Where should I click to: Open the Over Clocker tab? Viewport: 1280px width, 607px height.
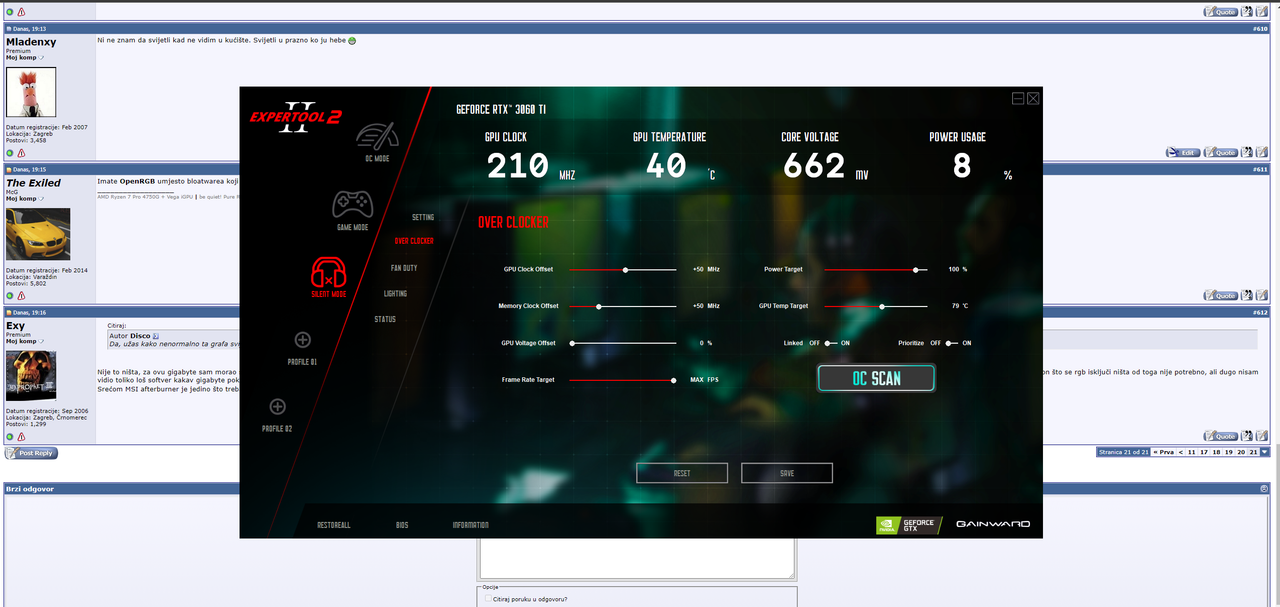414,241
